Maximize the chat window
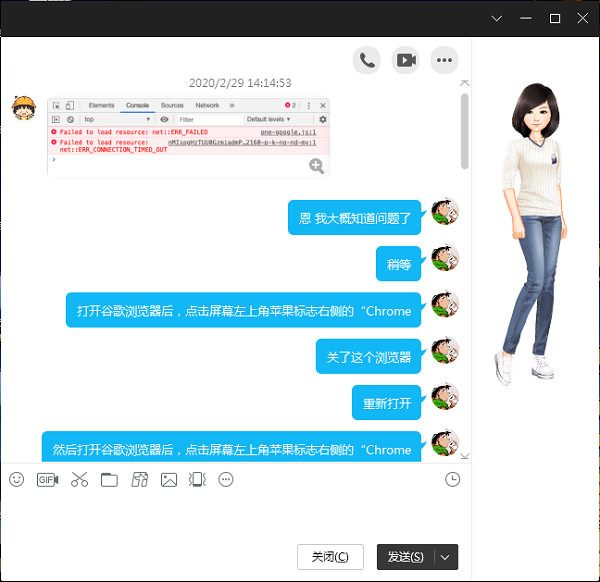This screenshot has width=600, height=582. [555, 18]
